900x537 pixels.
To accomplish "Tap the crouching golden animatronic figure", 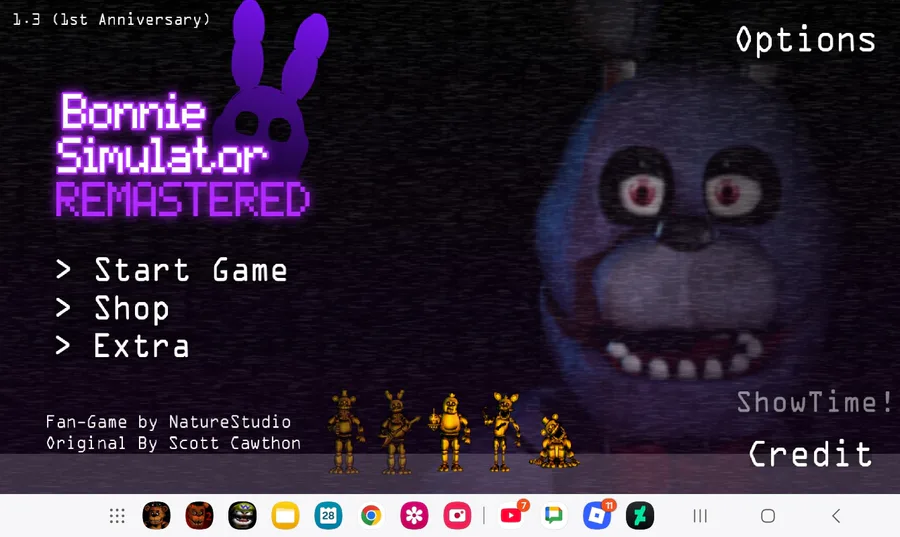I will 554,441.
